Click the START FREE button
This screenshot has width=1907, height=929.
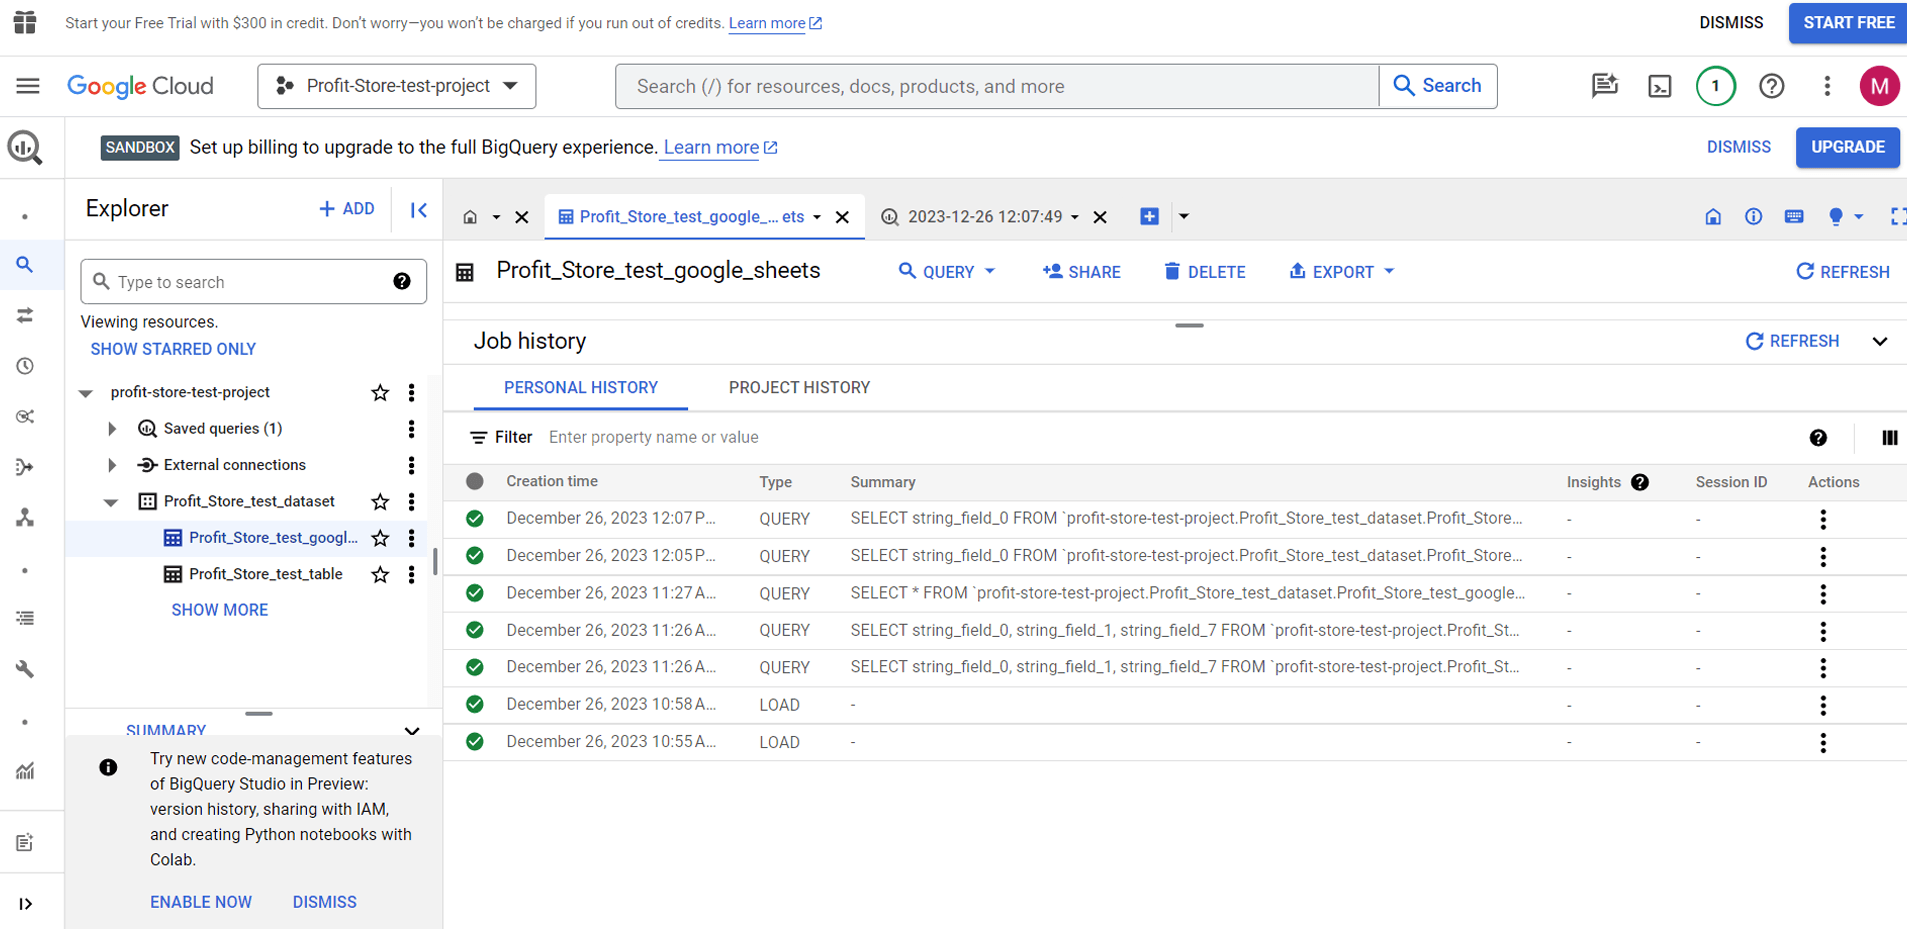(x=1848, y=22)
